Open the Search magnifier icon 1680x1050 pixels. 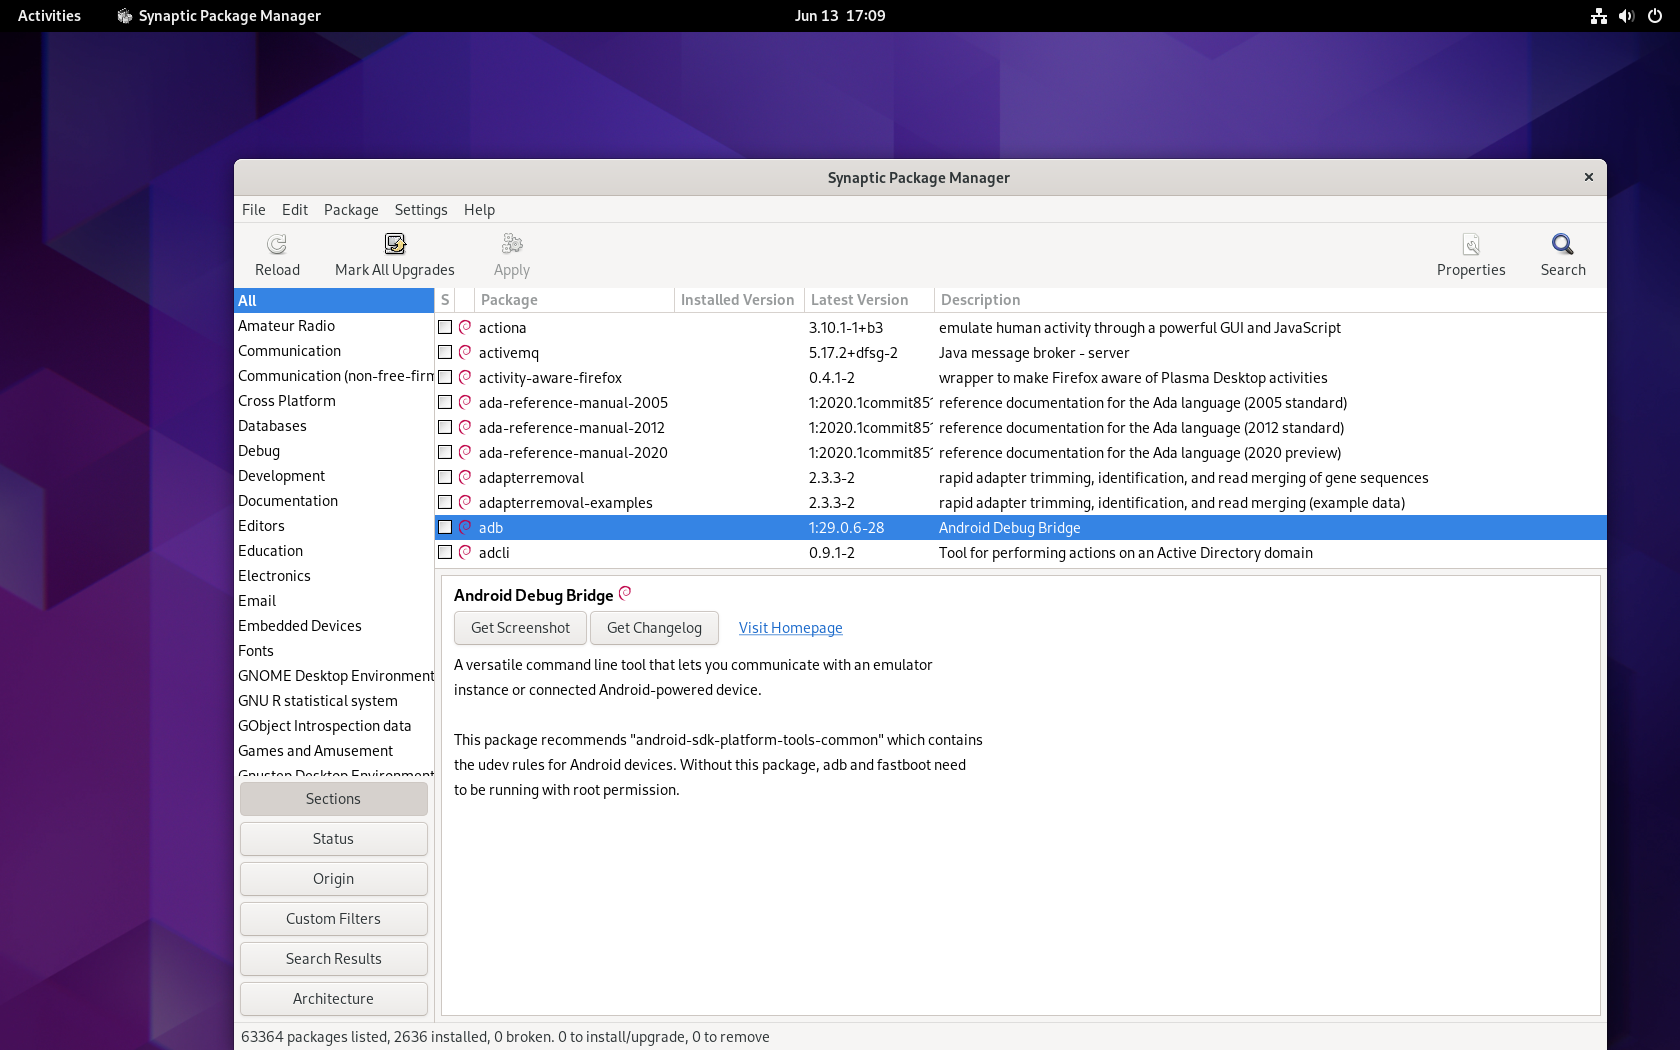[x=1563, y=244]
